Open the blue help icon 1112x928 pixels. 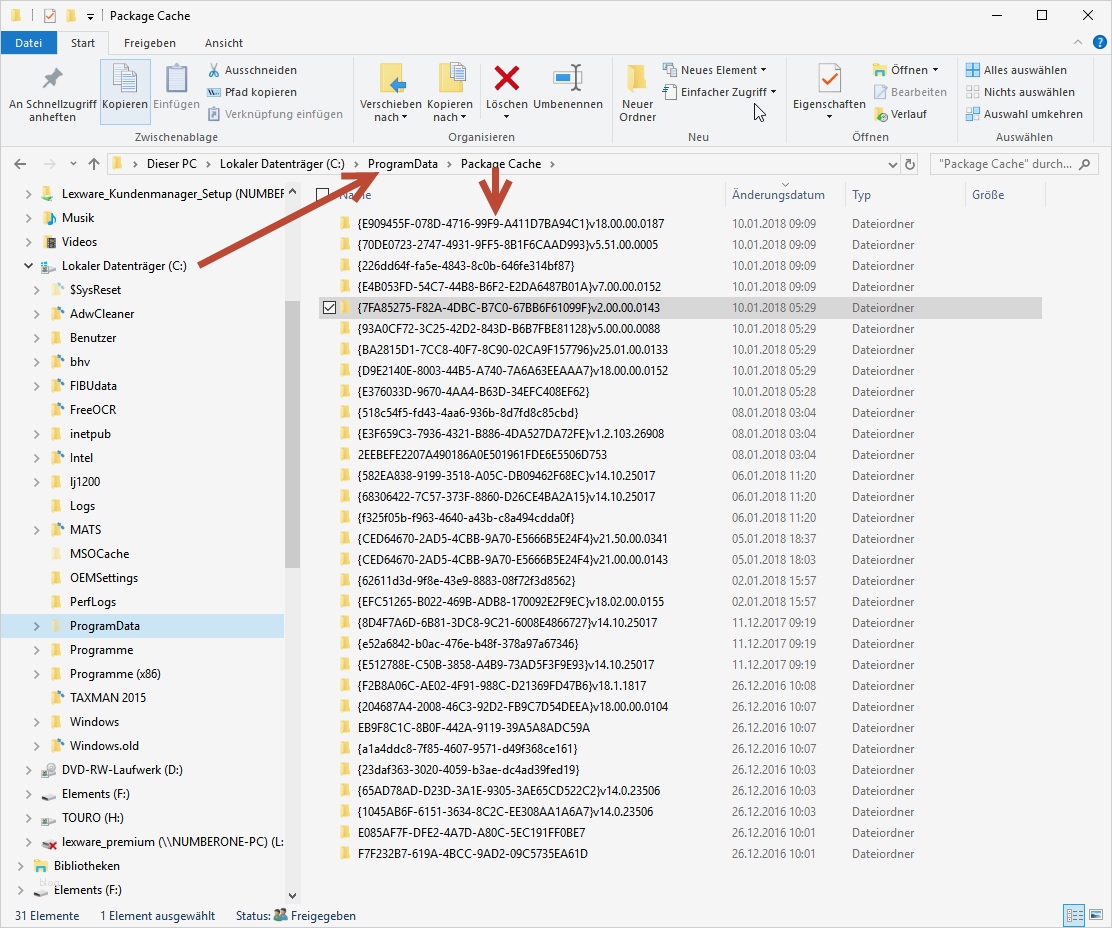1099,43
